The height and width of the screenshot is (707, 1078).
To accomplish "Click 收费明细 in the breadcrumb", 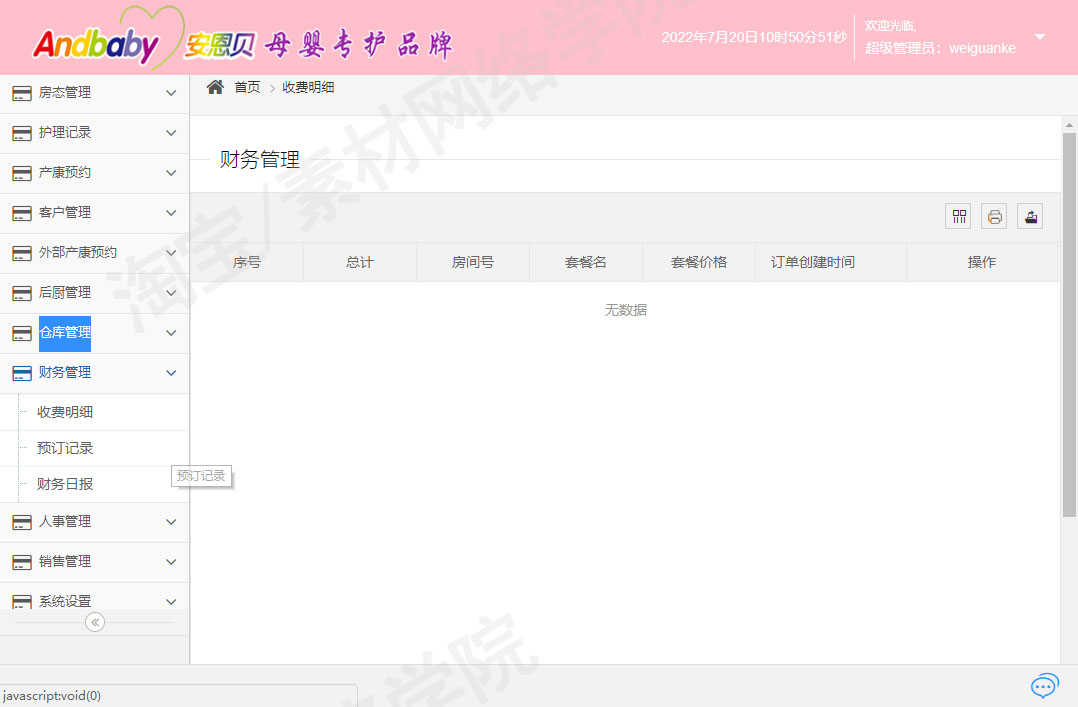I will tap(308, 87).
